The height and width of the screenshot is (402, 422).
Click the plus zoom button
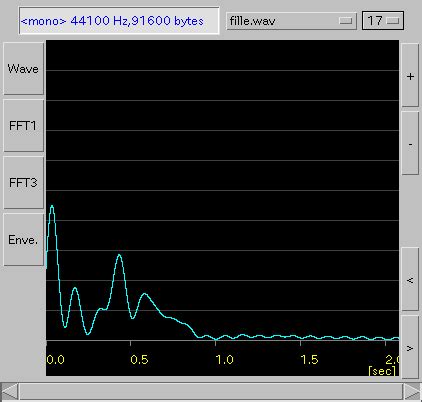[x=410, y=75]
